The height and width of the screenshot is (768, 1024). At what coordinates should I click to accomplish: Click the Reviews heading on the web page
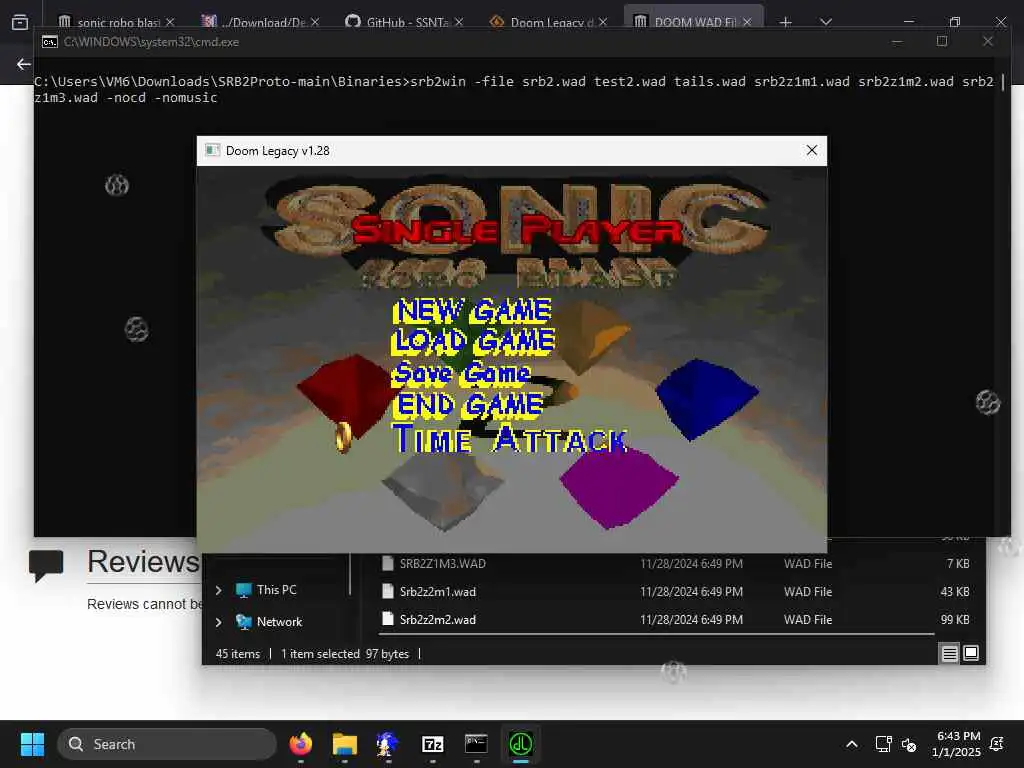[x=143, y=561]
